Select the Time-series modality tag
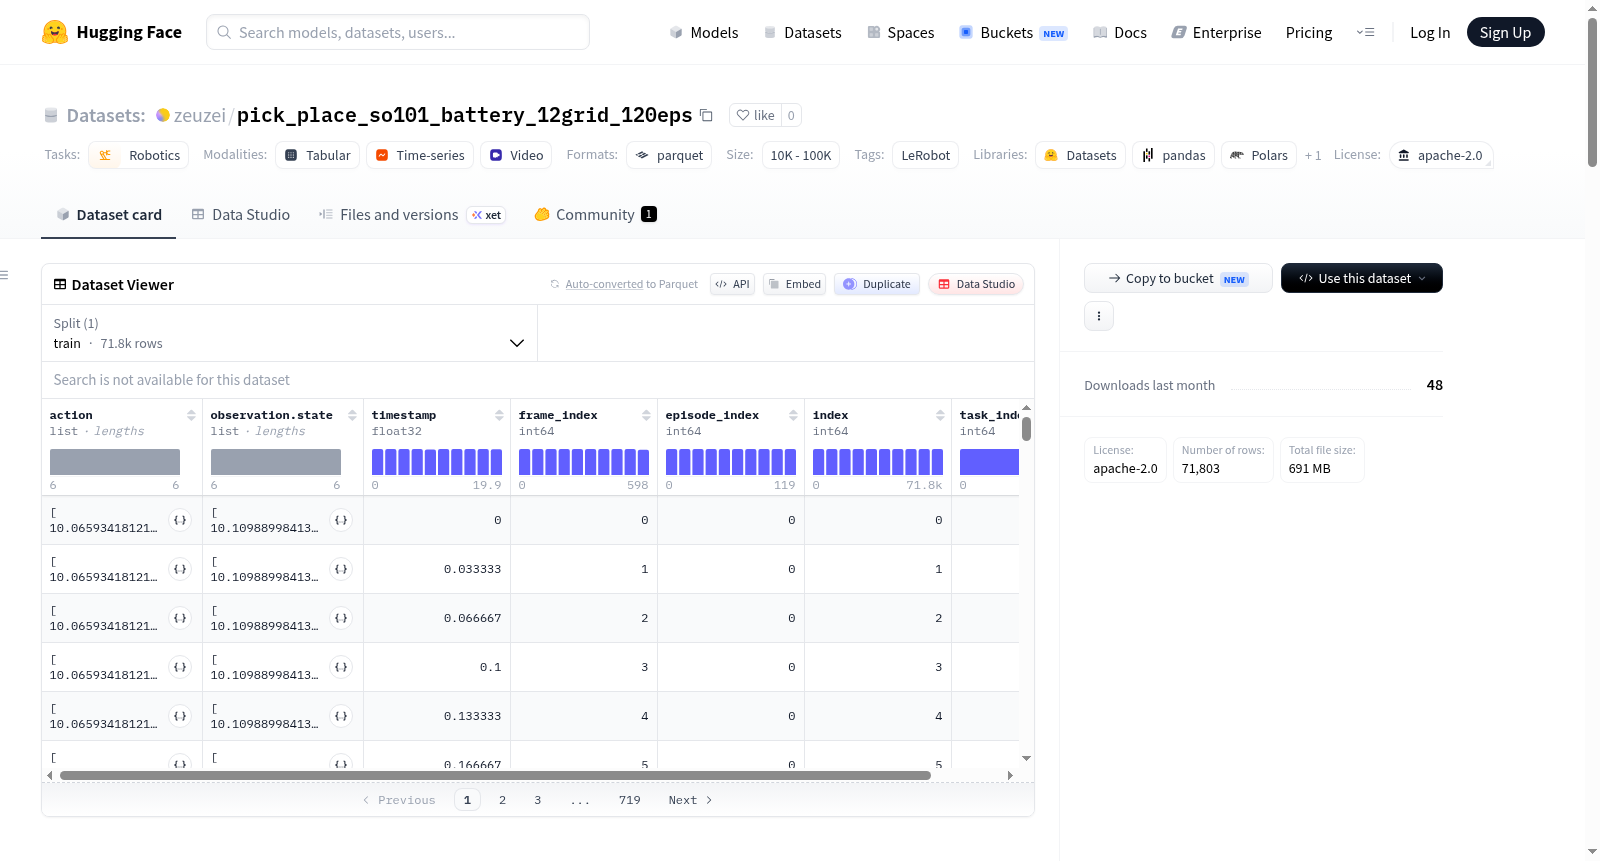 click(x=420, y=155)
